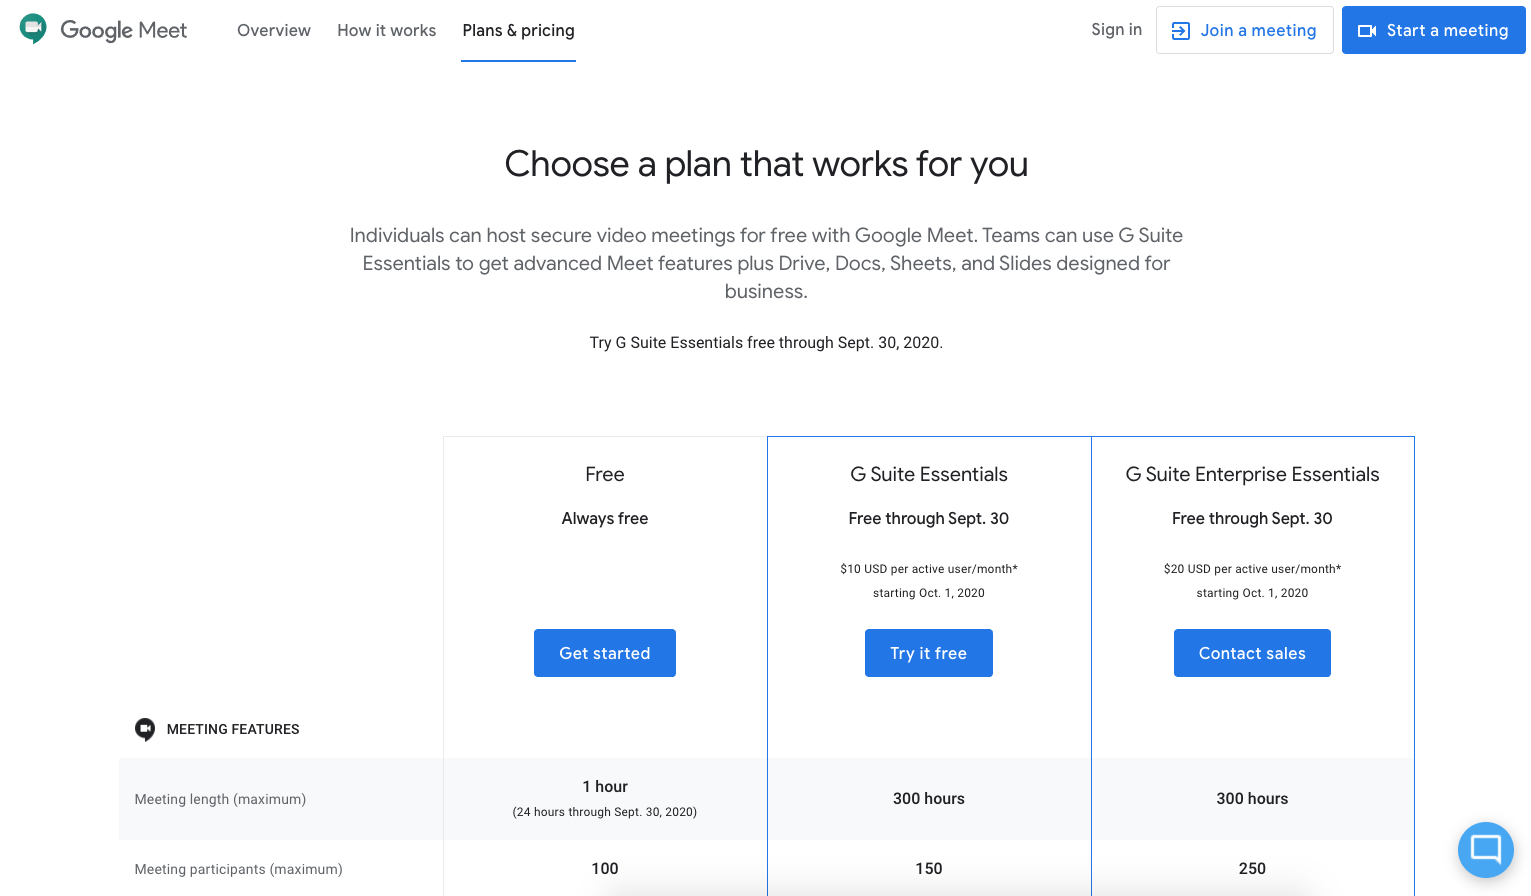Click the Meeting Features section icon

(145, 729)
